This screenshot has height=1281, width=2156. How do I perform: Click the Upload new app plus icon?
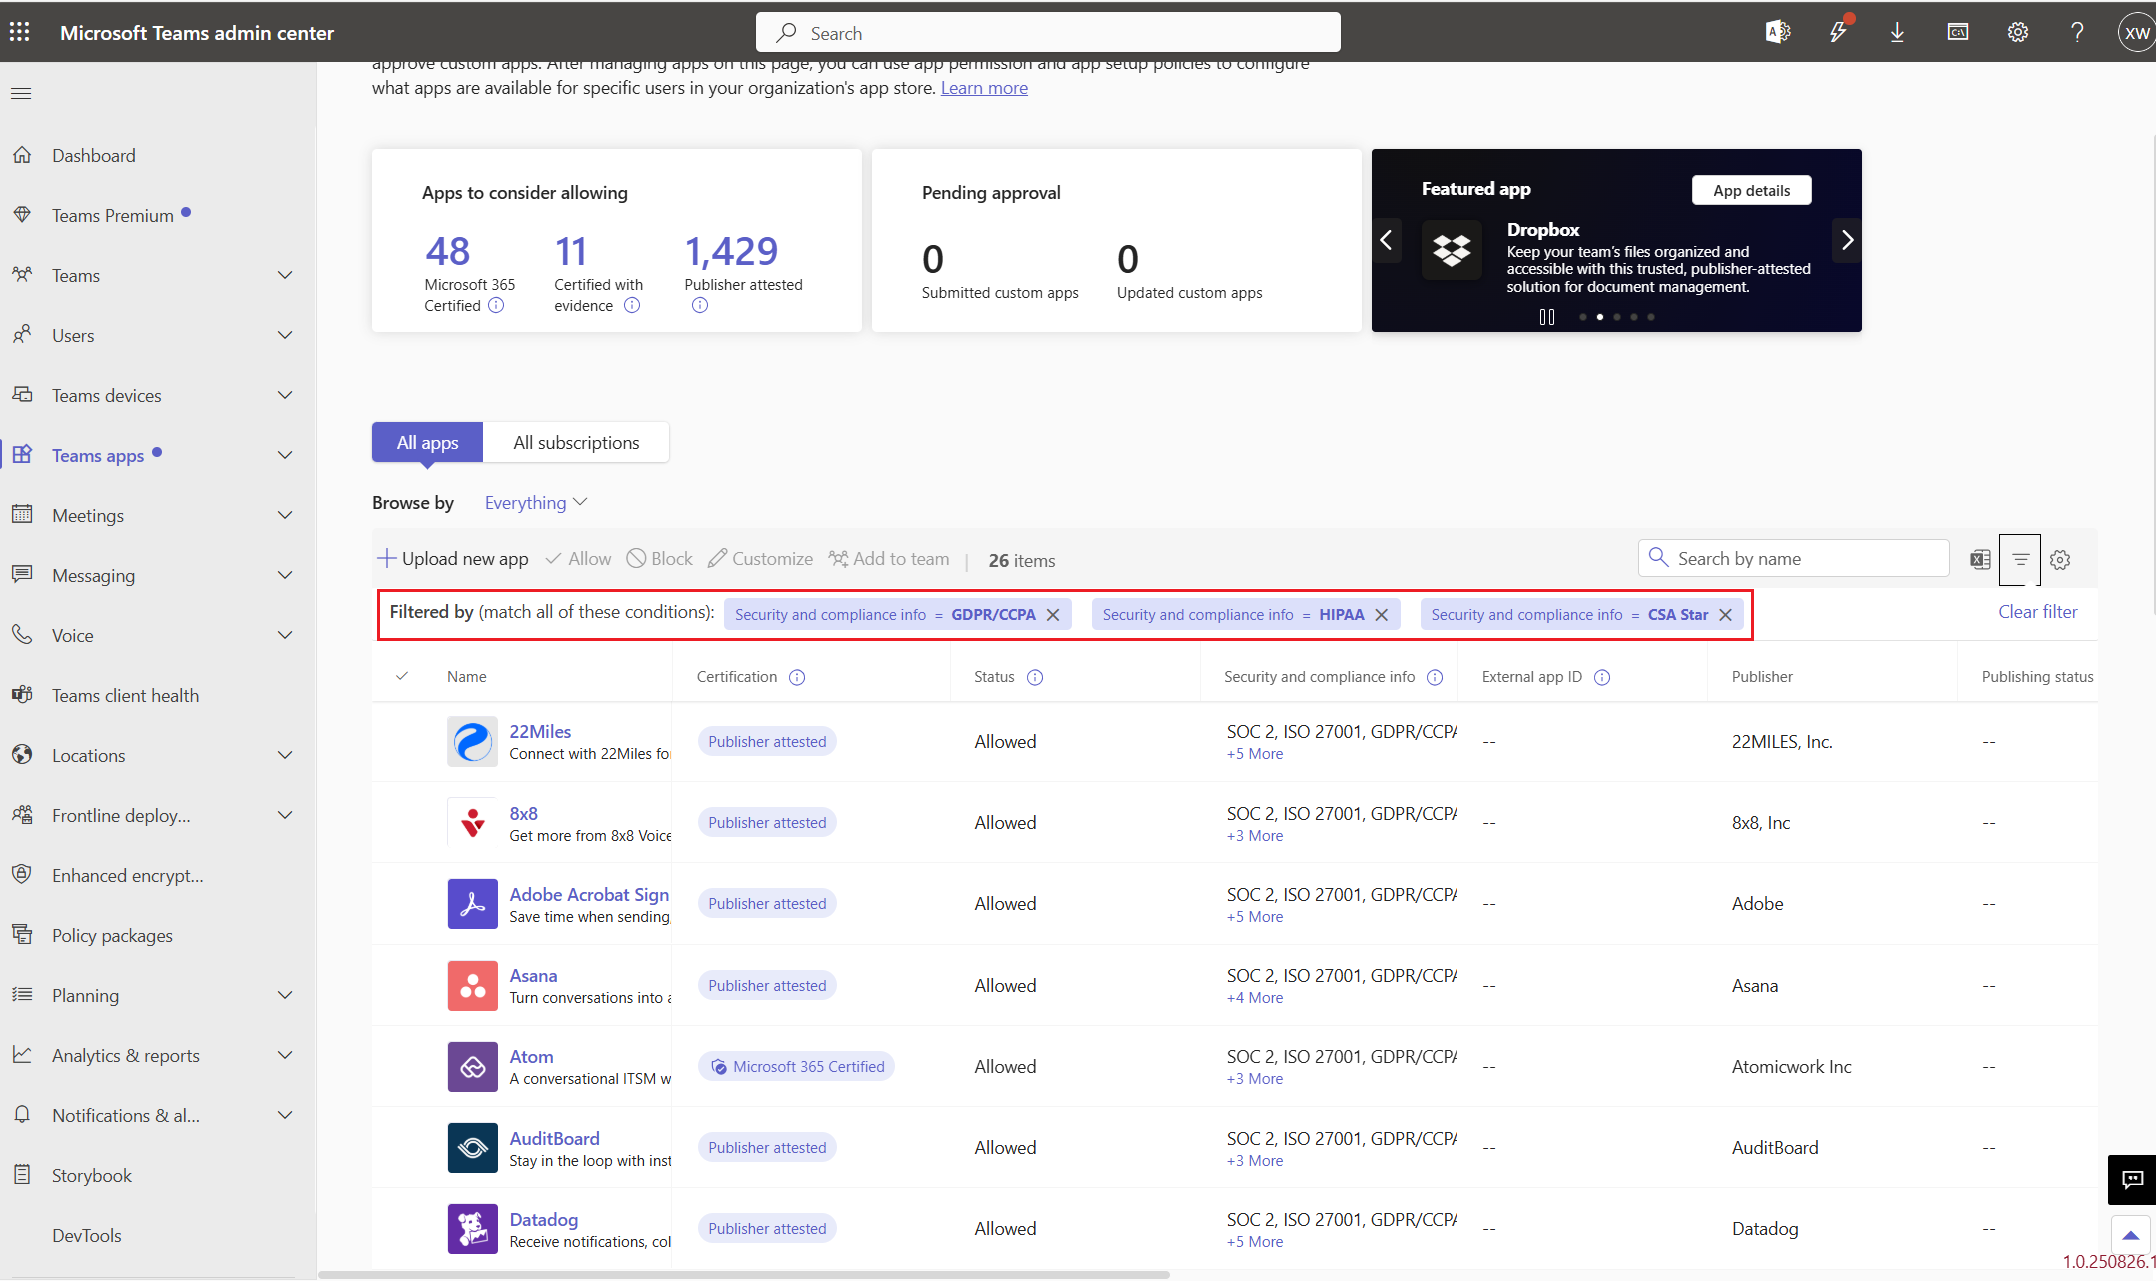[386, 558]
